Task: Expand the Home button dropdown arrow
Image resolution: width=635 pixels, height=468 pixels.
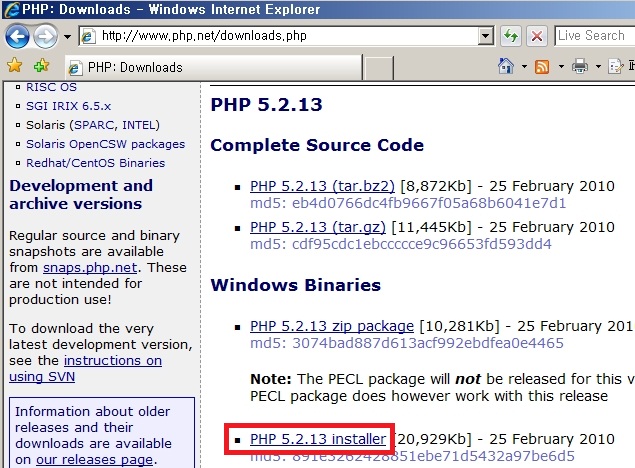Action: point(524,66)
